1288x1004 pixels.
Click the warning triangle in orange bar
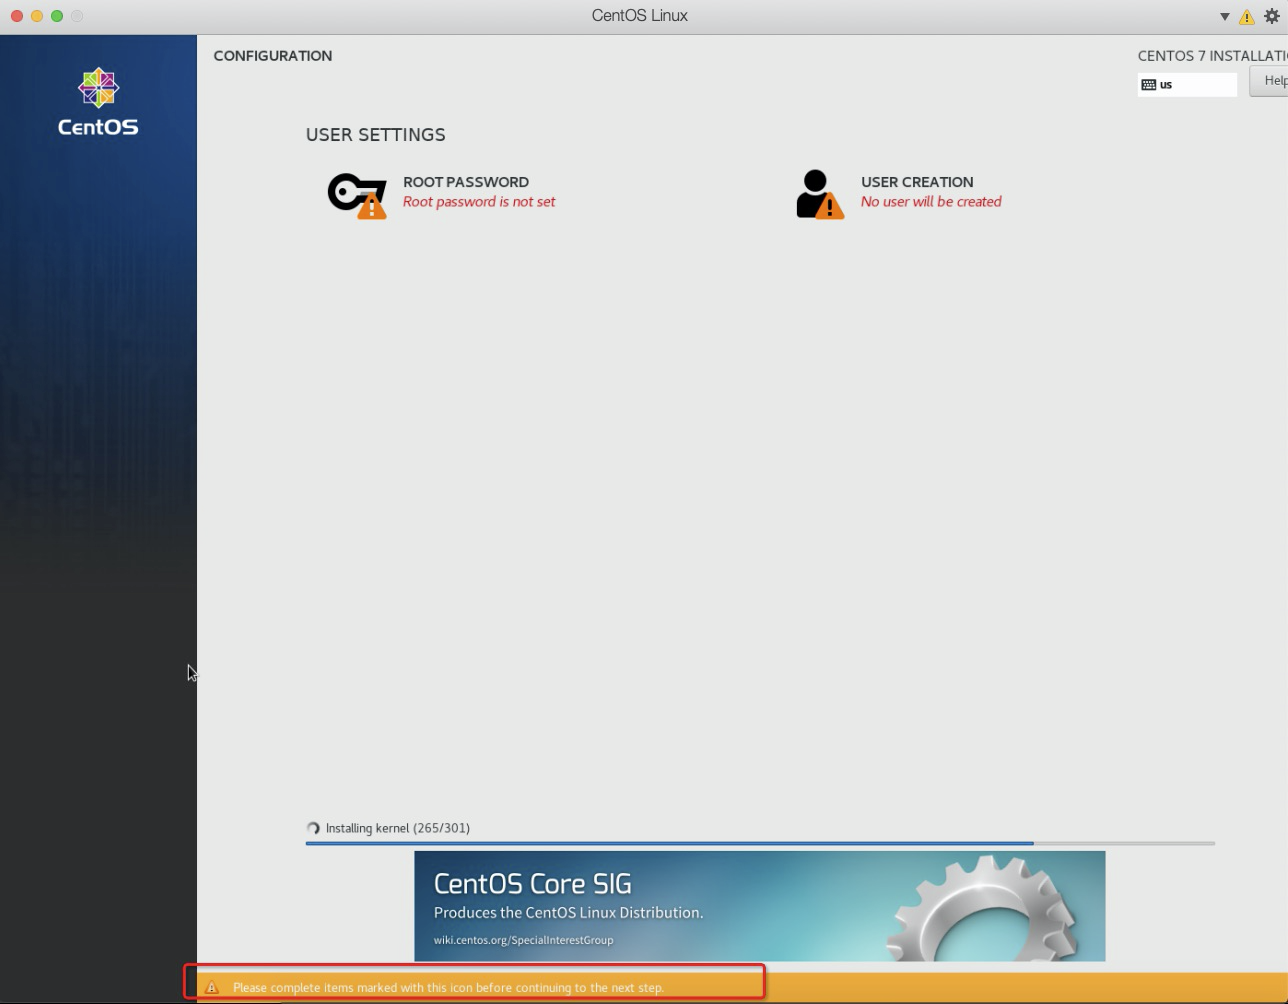click(x=211, y=987)
